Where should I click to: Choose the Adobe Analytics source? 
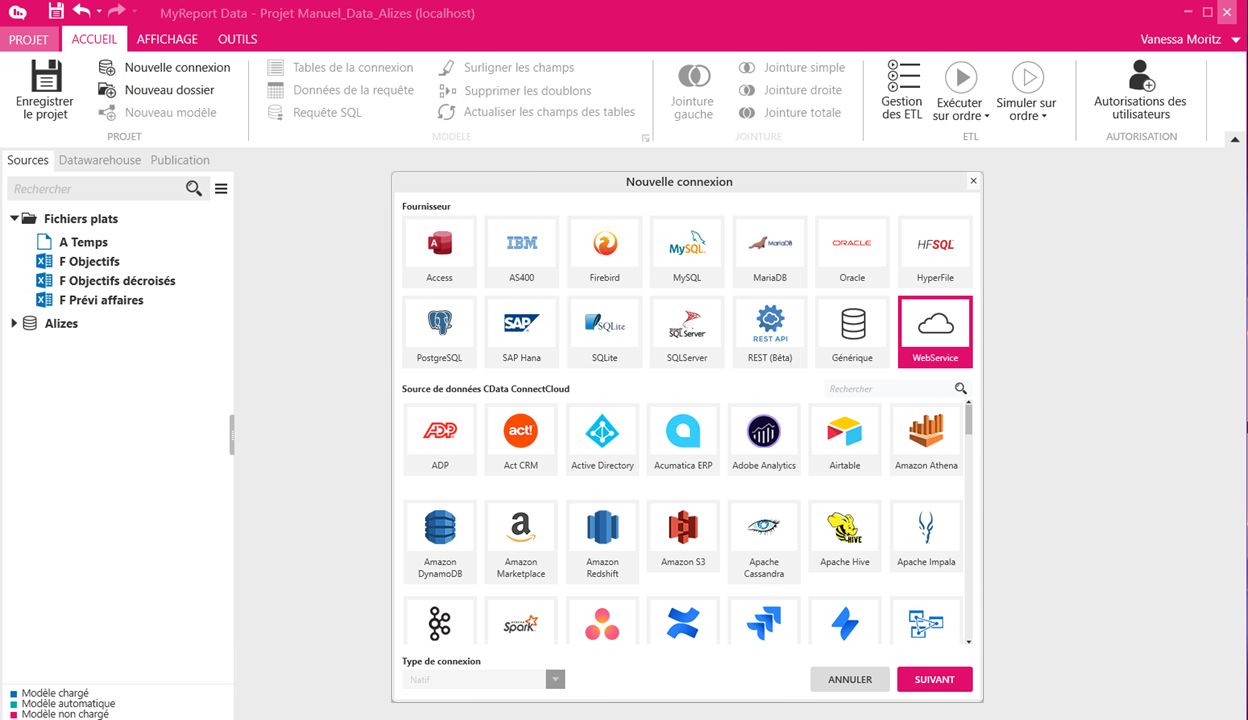(x=764, y=439)
